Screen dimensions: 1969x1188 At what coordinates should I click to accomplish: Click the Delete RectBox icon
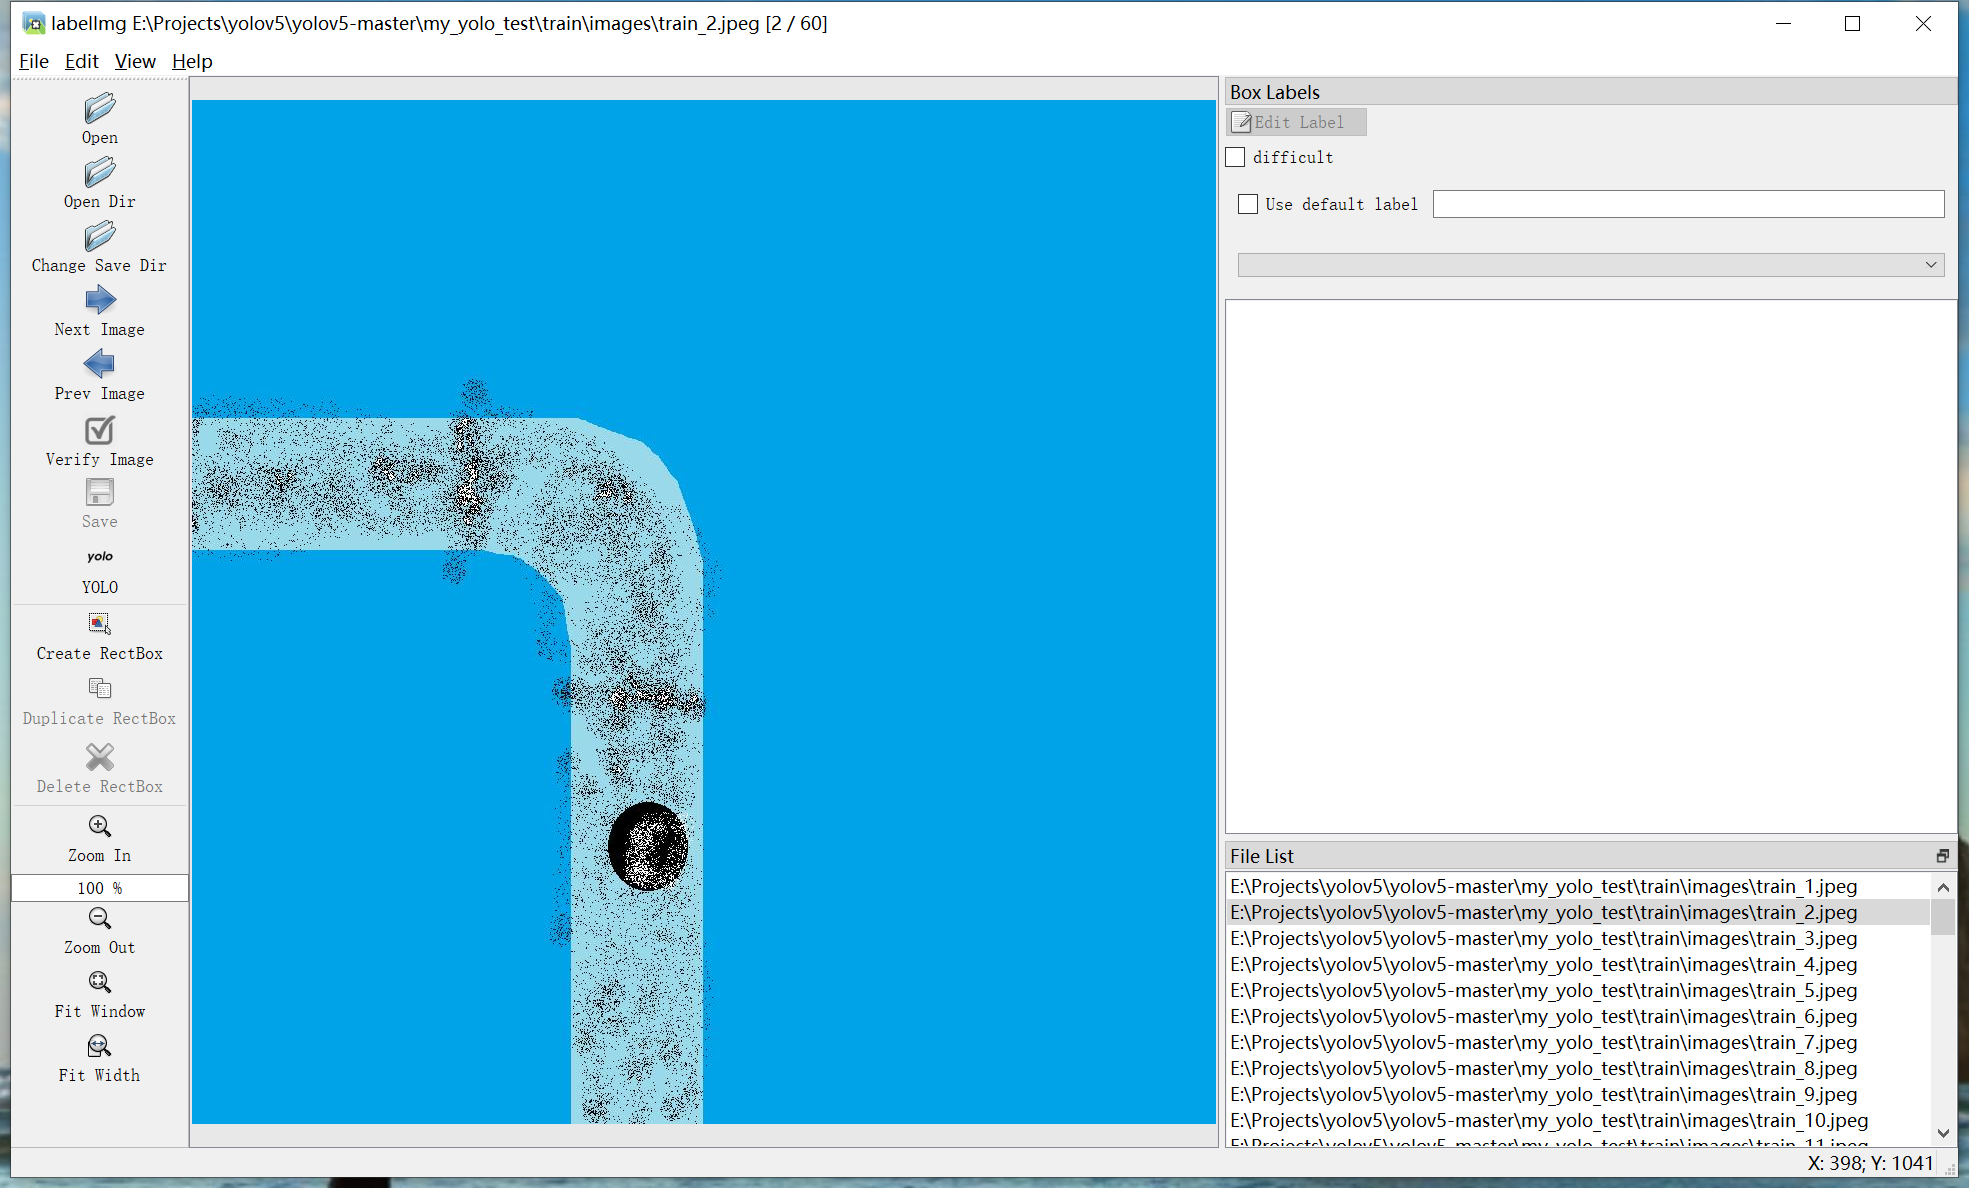pyautogui.click(x=100, y=756)
